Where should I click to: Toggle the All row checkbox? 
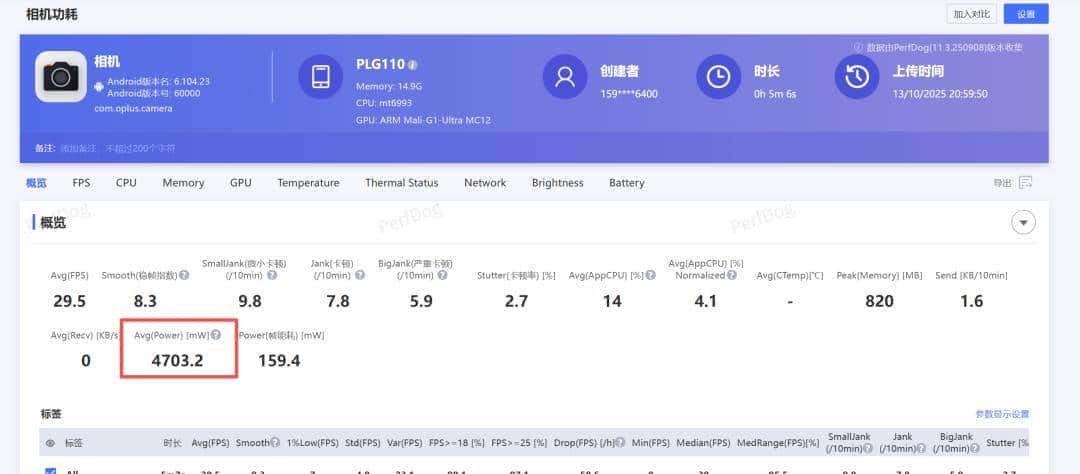tap(50, 471)
